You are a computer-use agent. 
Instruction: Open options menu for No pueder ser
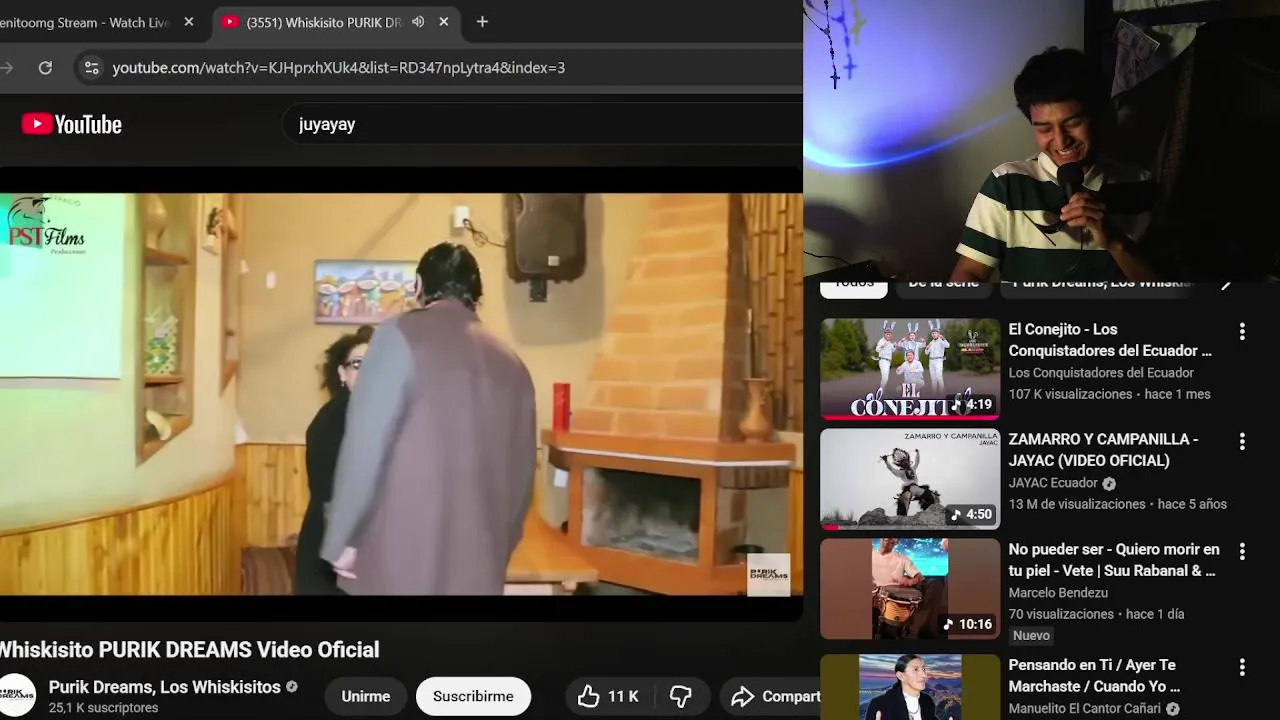point(1242,552)
